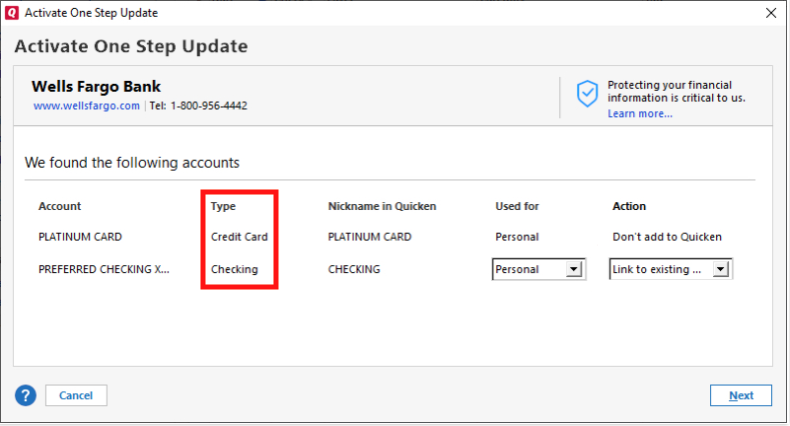Image resolution: width=790 pixels, height=426 pixels.
Task: Click the Quicken logo in title bar
Action: pos(12,13)
